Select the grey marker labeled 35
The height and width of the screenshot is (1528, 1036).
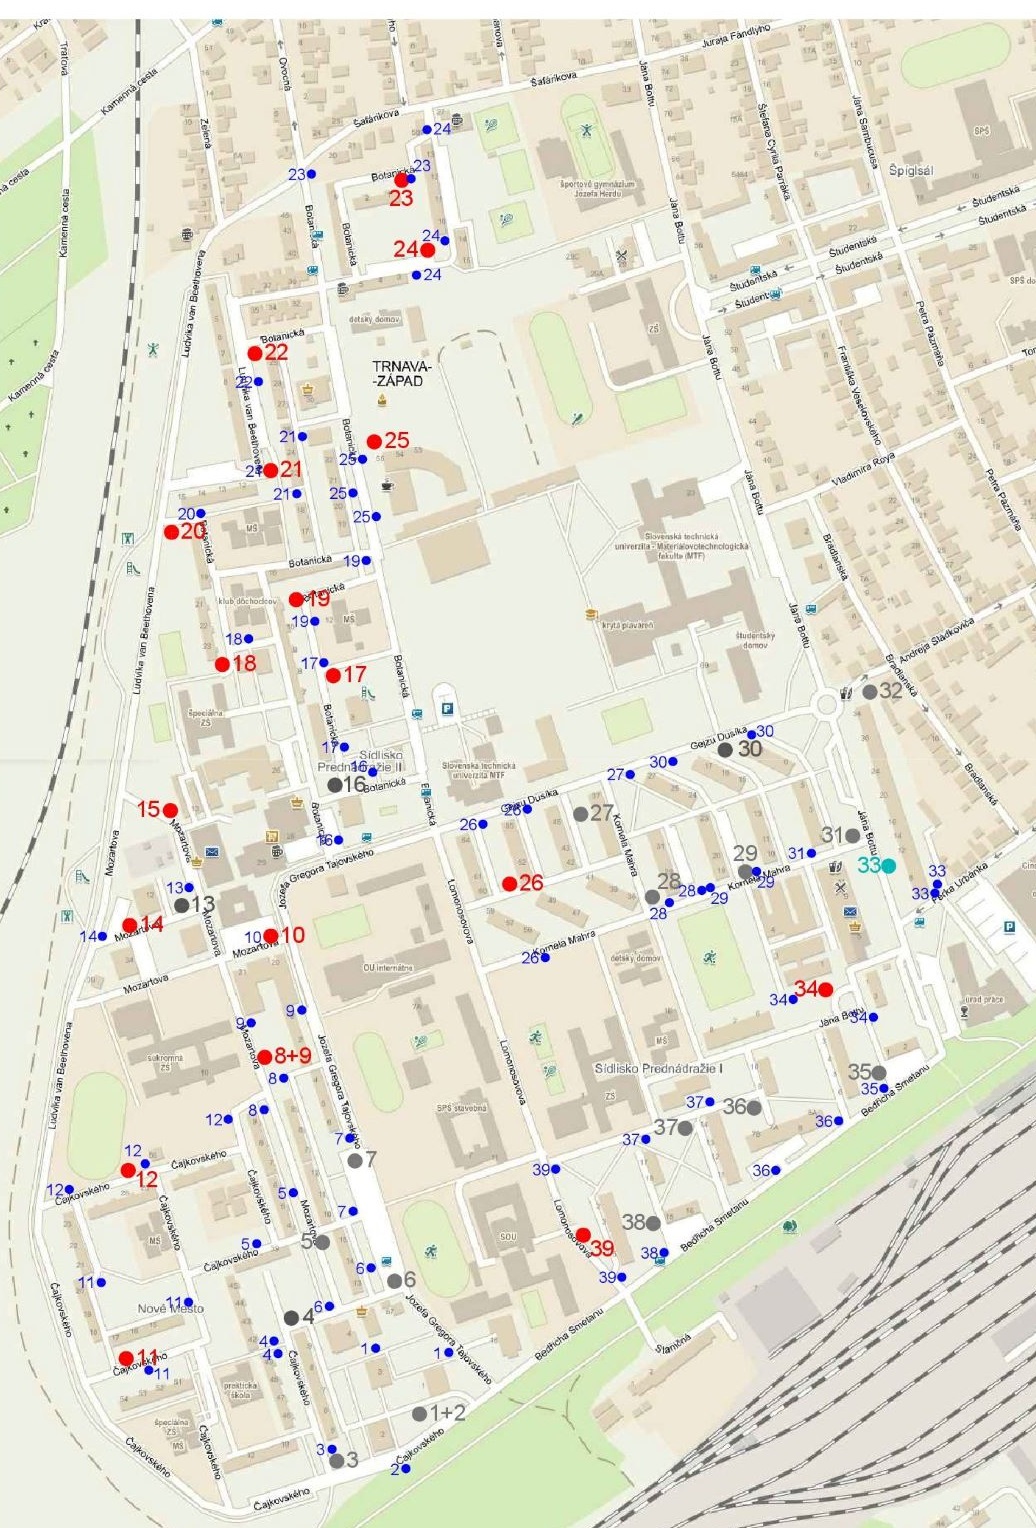tap(879, 1072)
